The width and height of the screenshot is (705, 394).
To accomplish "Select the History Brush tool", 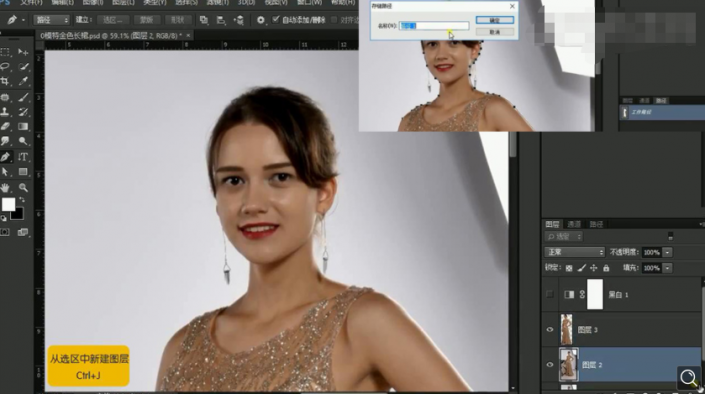I will [23, 112].
